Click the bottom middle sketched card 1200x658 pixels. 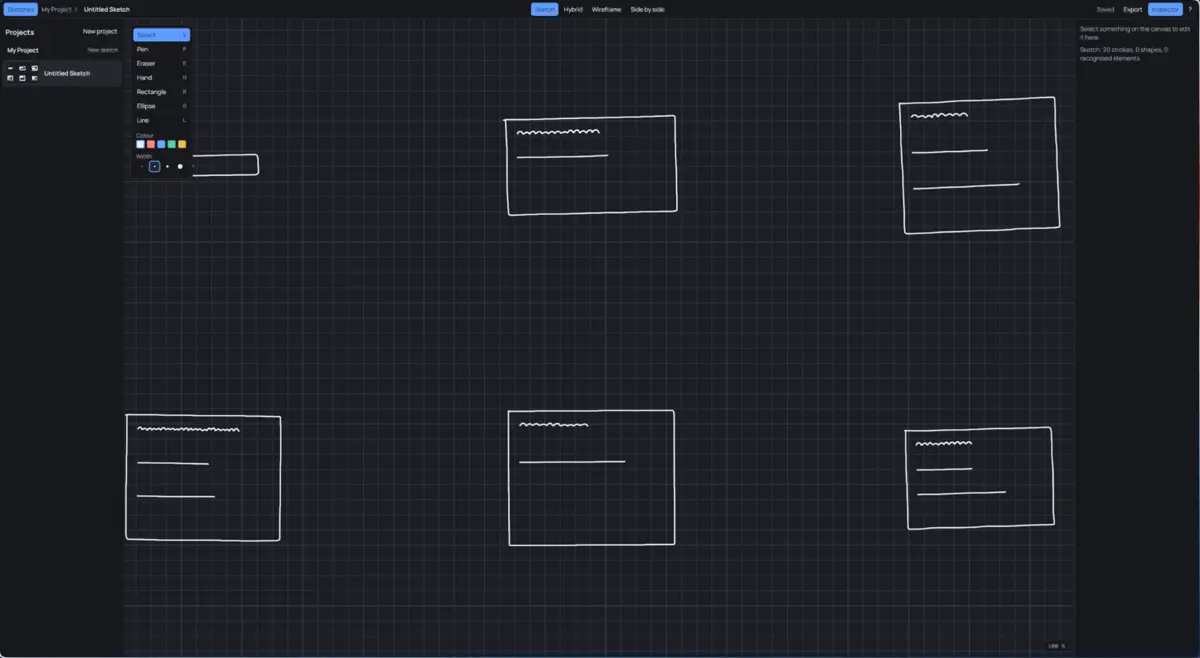coord(591,478)
